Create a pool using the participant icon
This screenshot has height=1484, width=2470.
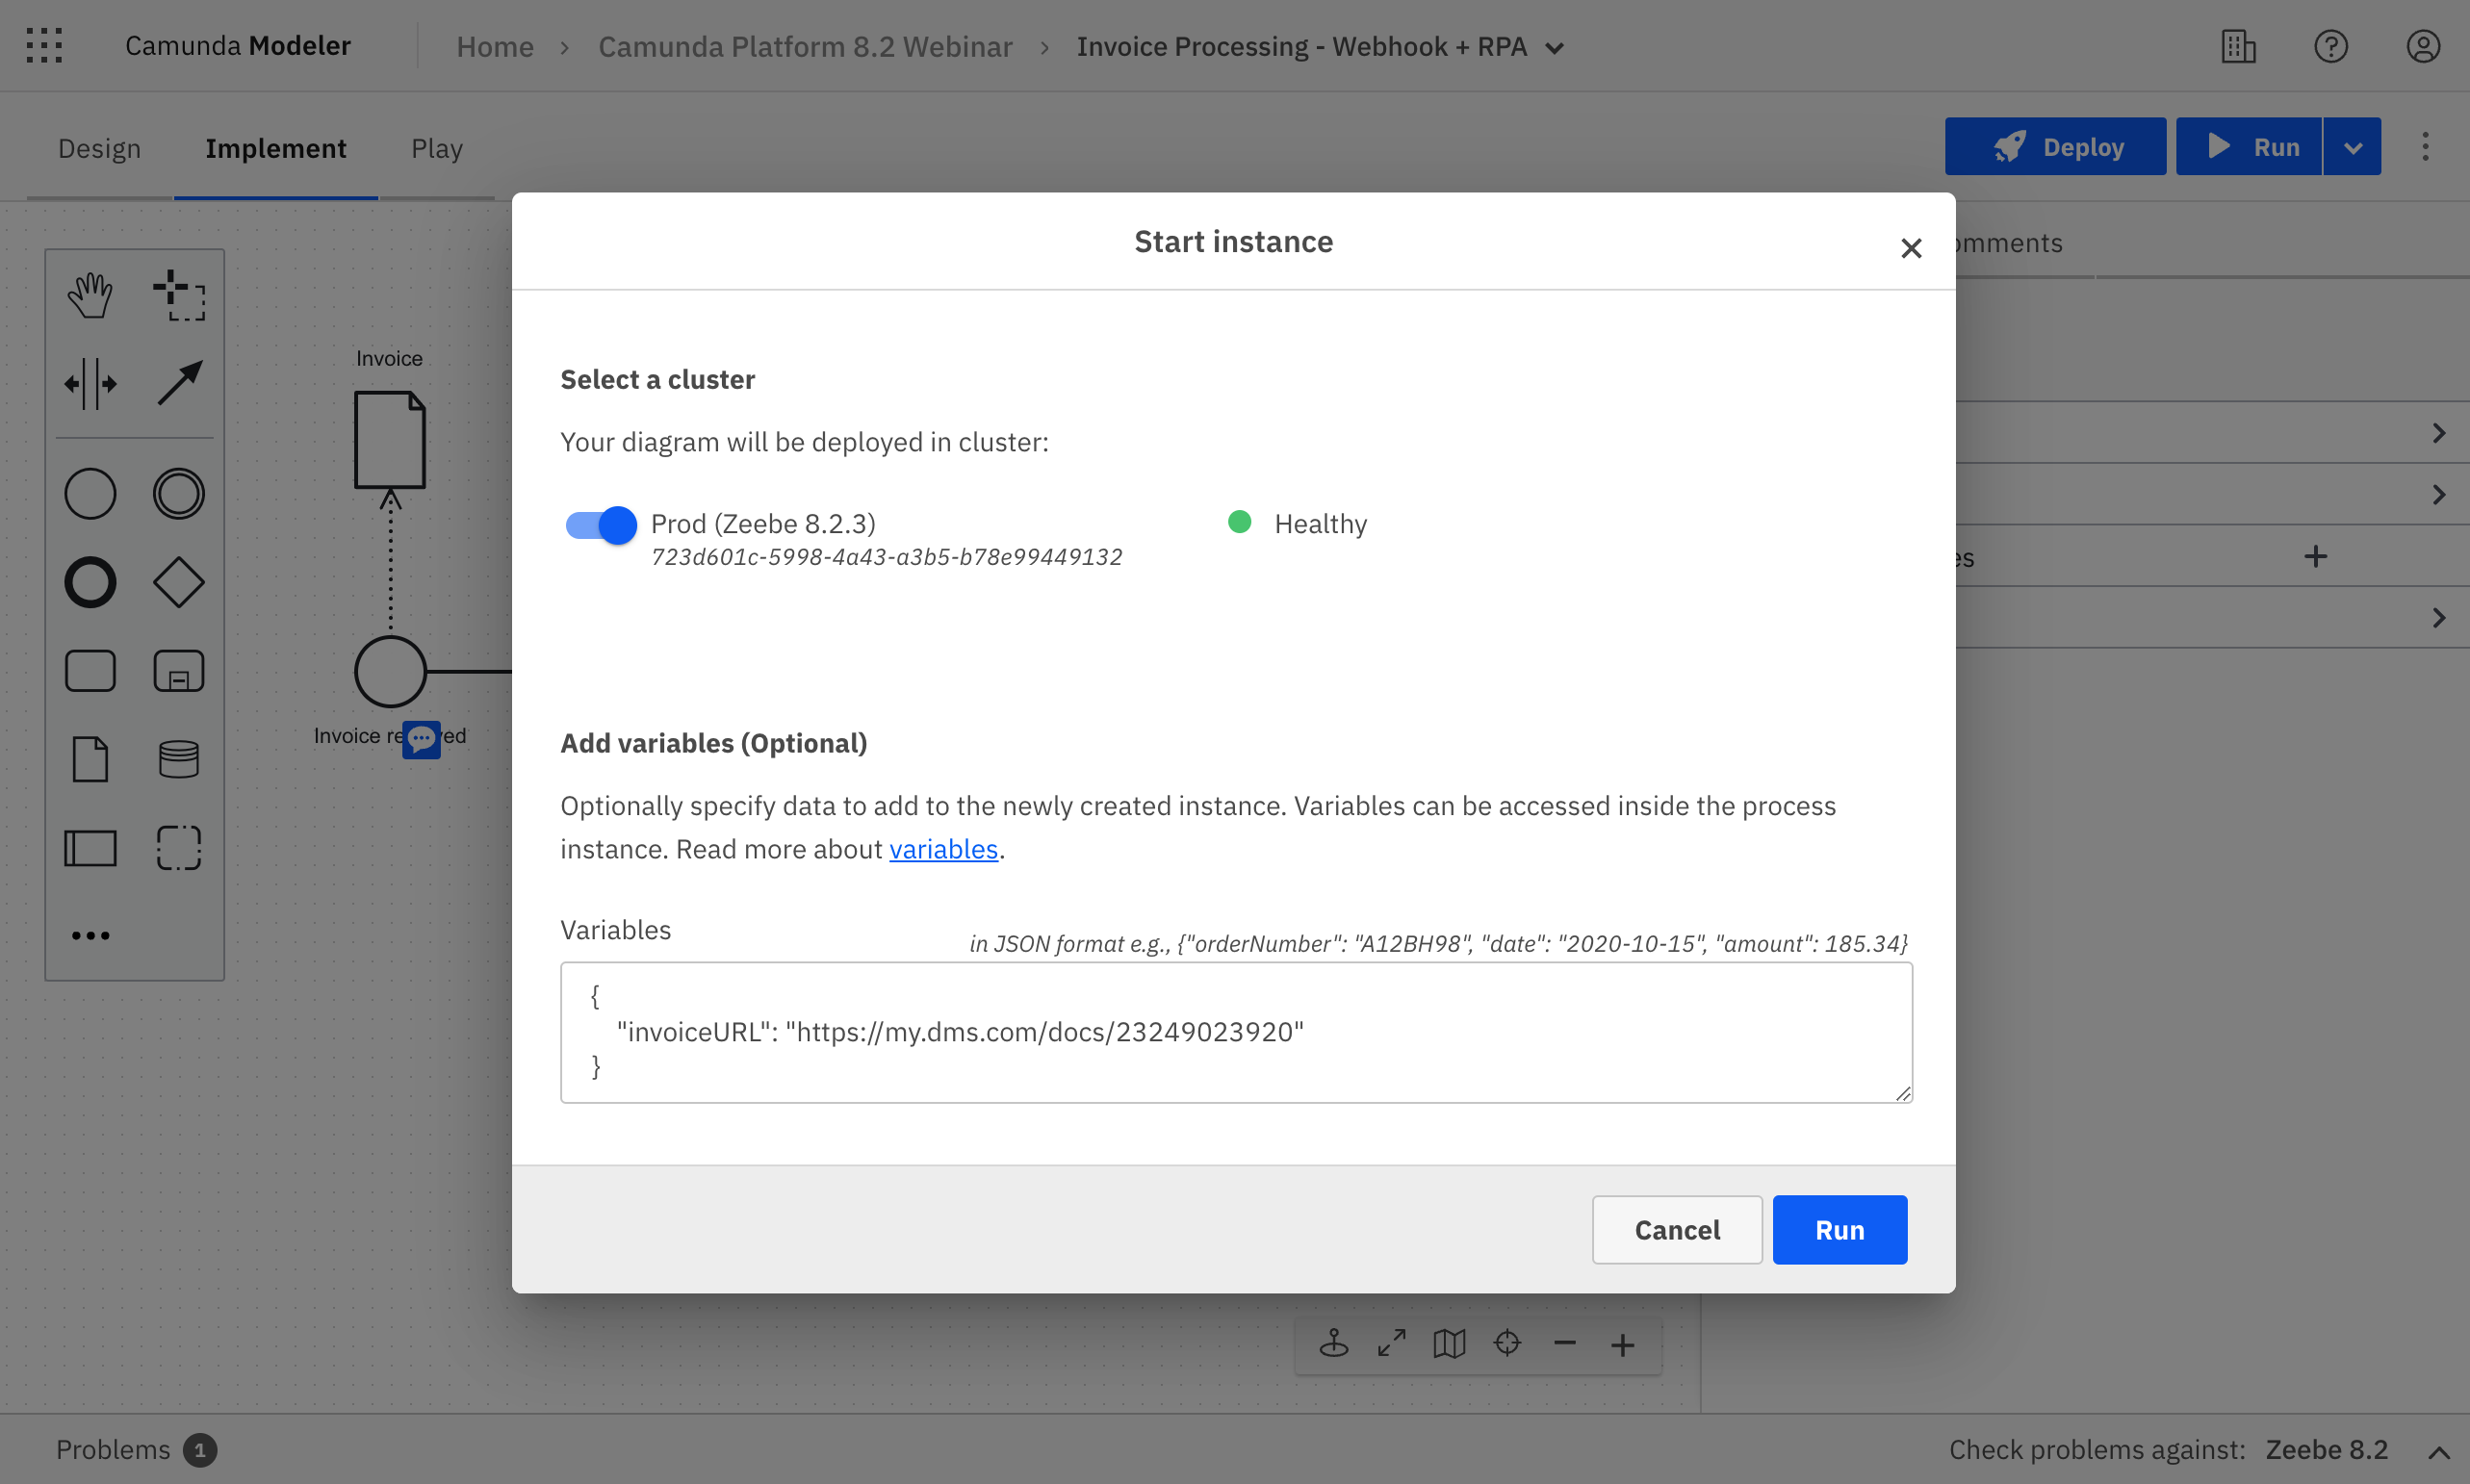point(89,847)
